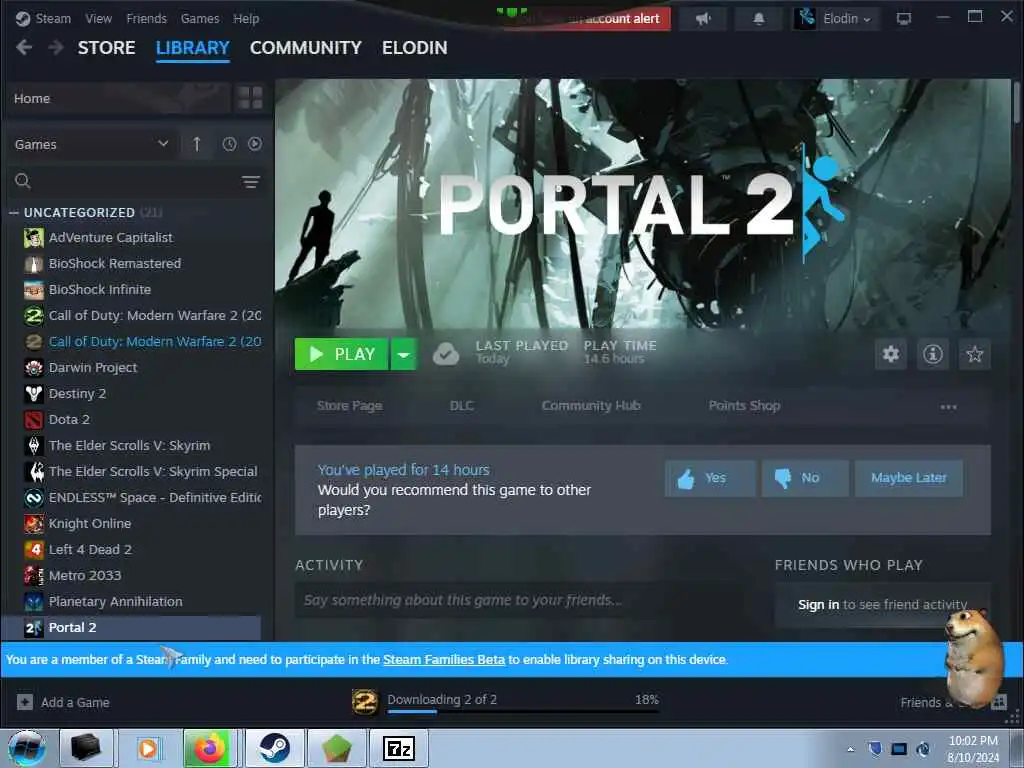Open the Windows Start orb
The height and width of the screenshot is (768, 1024).
tap(27, 748)
